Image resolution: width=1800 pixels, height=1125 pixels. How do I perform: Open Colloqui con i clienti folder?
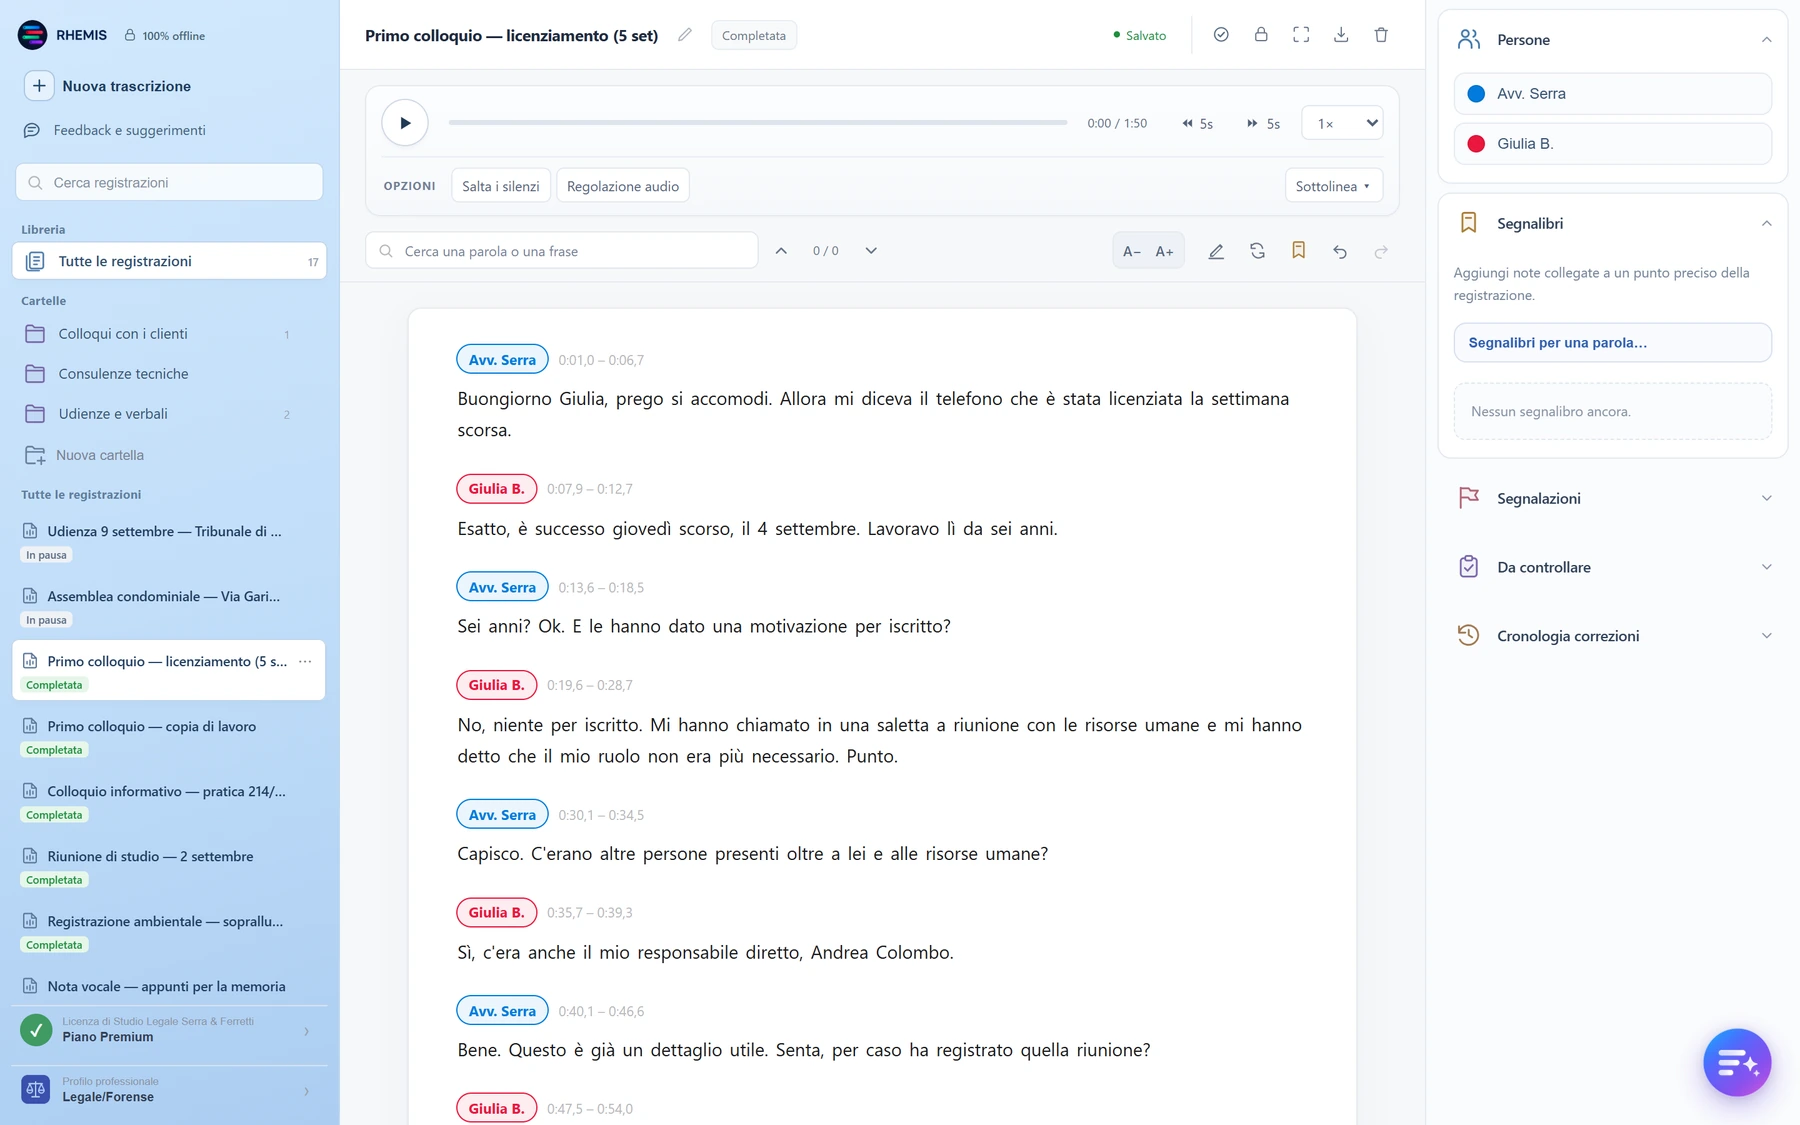169,334
